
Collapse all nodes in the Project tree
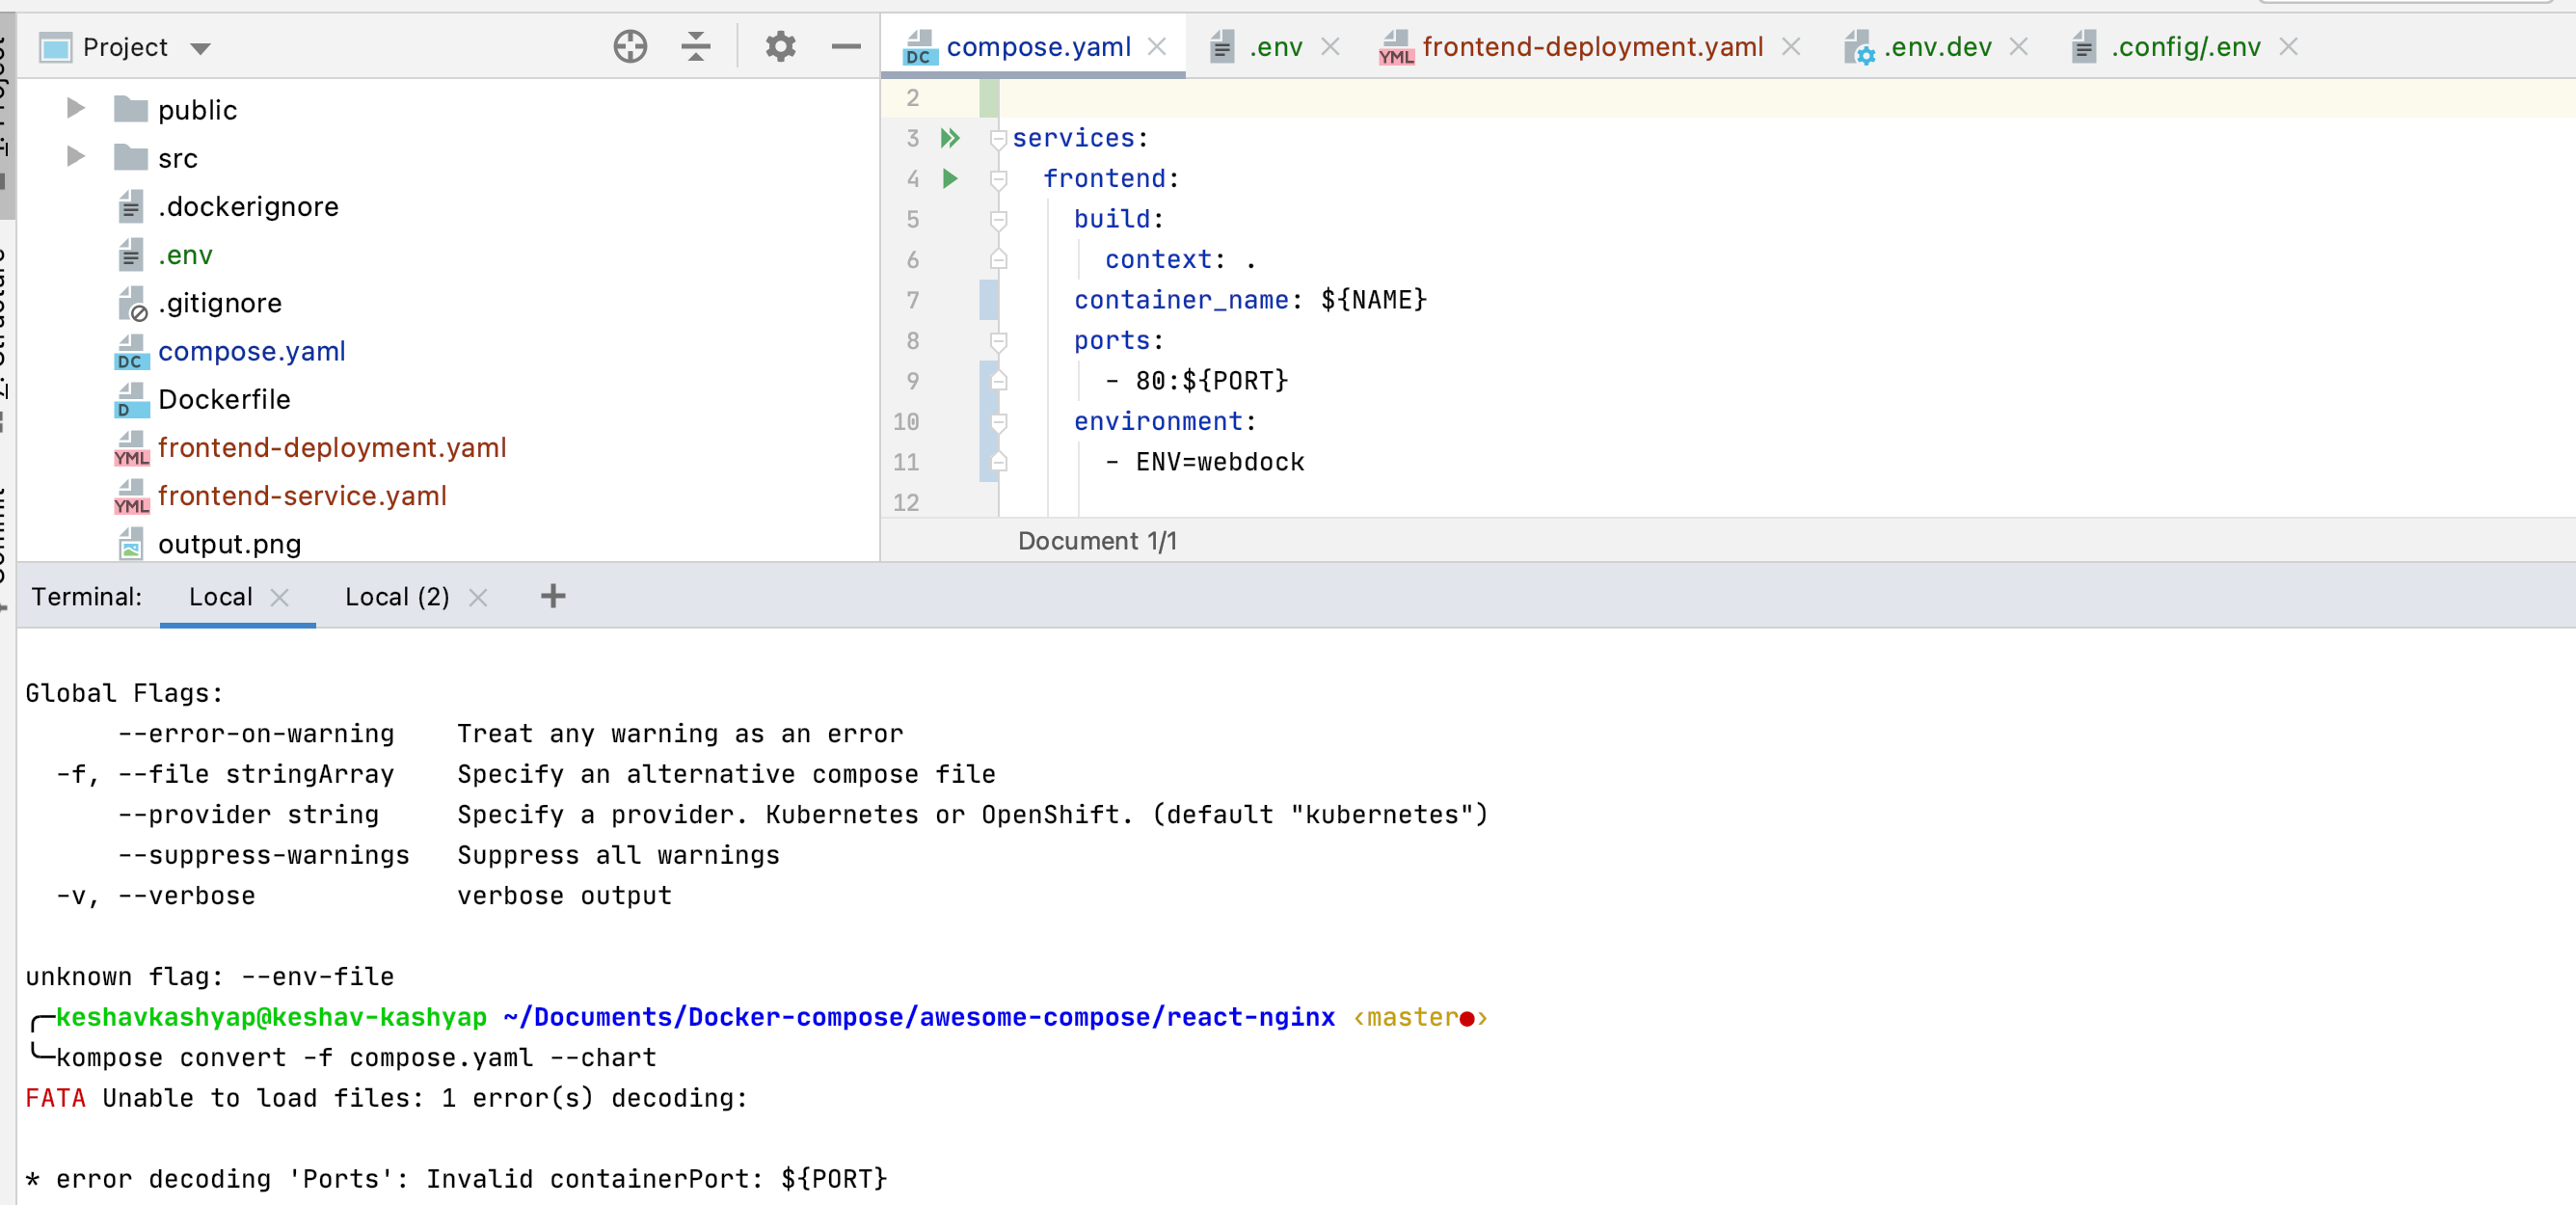click(696, 46)
